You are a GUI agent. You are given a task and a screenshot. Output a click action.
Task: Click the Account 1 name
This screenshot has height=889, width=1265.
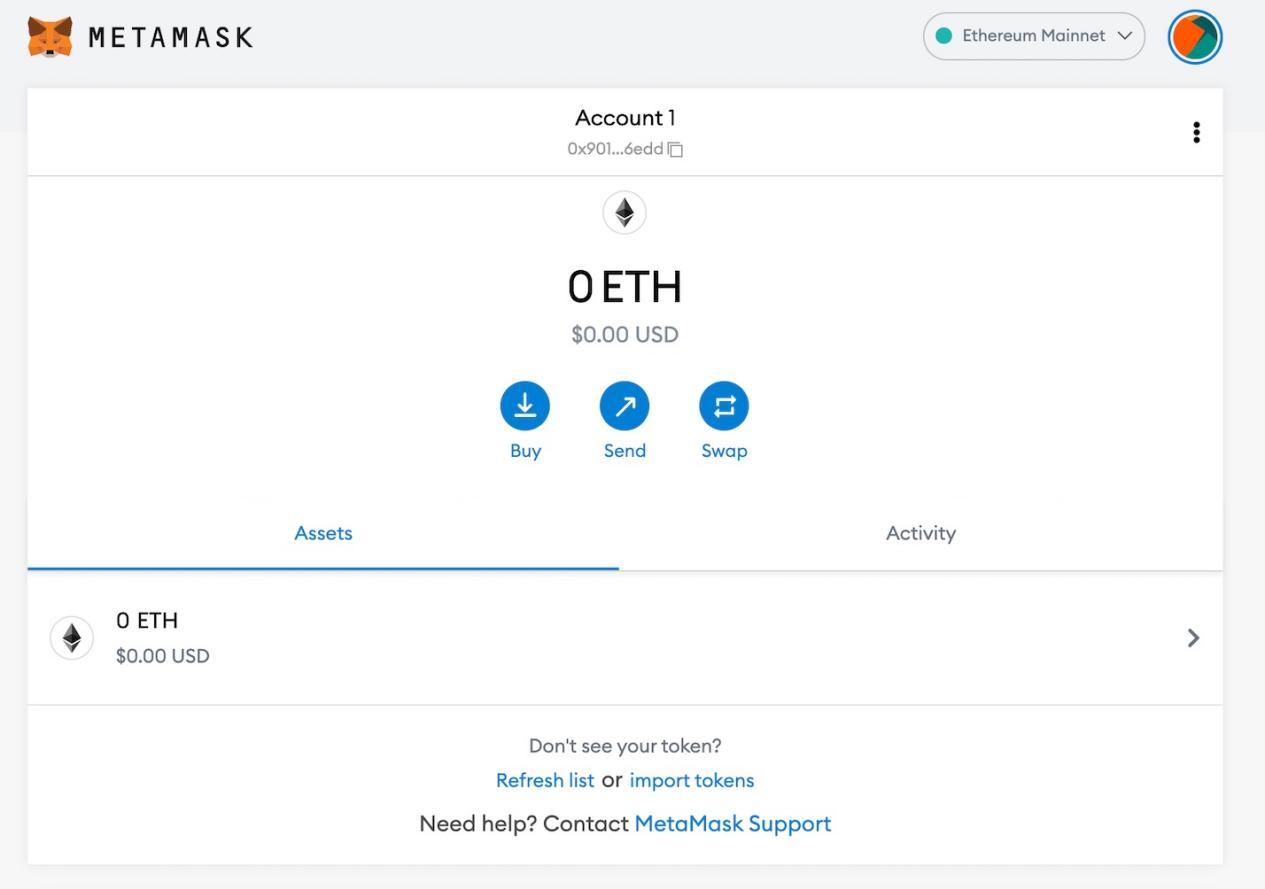(625, 118)
